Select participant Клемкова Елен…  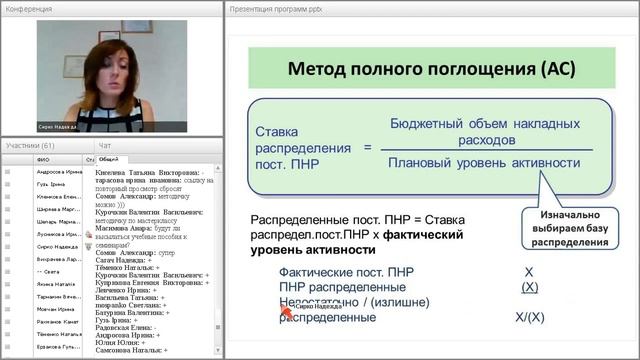tap(58, 197)
